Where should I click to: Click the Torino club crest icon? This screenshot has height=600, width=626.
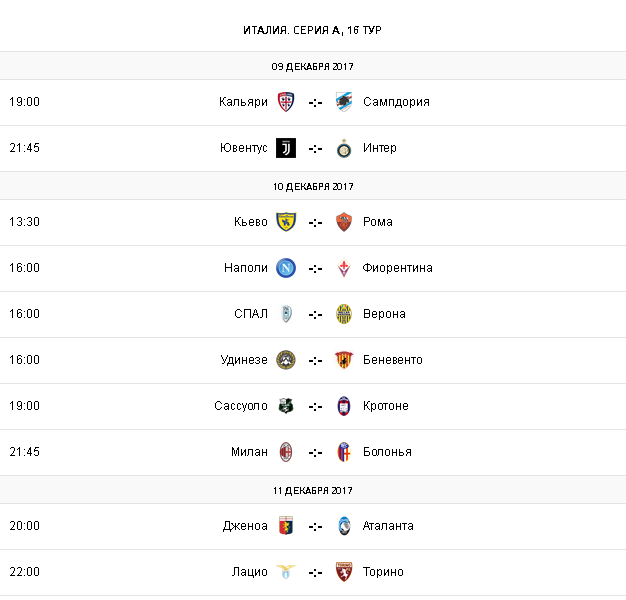click(344, 572)
